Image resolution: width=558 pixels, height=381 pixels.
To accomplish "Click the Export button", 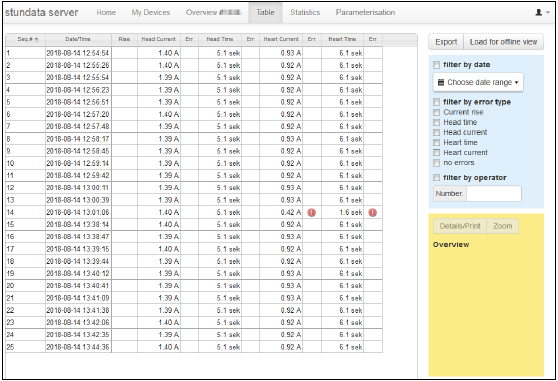I will [446, 42].
